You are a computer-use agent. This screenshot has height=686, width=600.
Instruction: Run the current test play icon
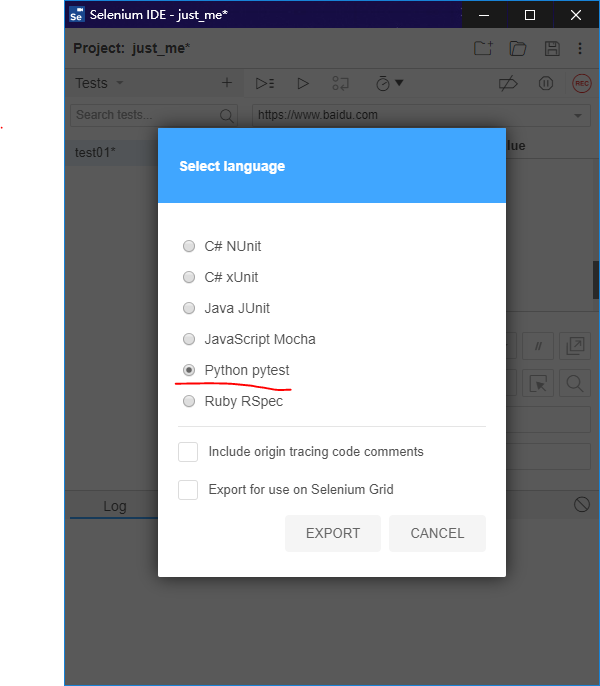click(302, 83)
